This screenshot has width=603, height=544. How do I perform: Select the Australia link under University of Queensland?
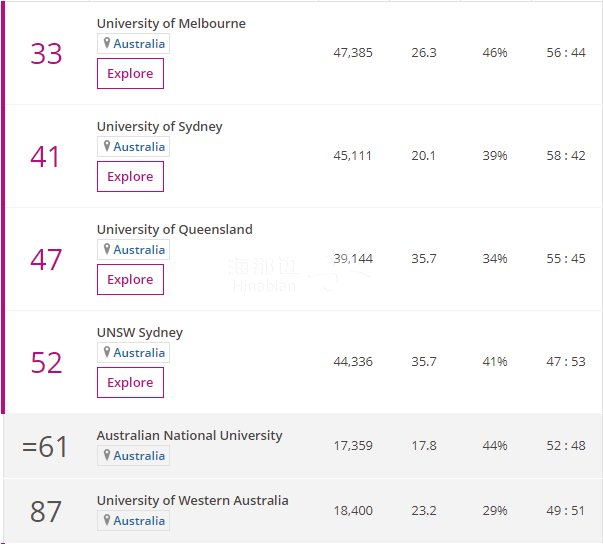139,250
